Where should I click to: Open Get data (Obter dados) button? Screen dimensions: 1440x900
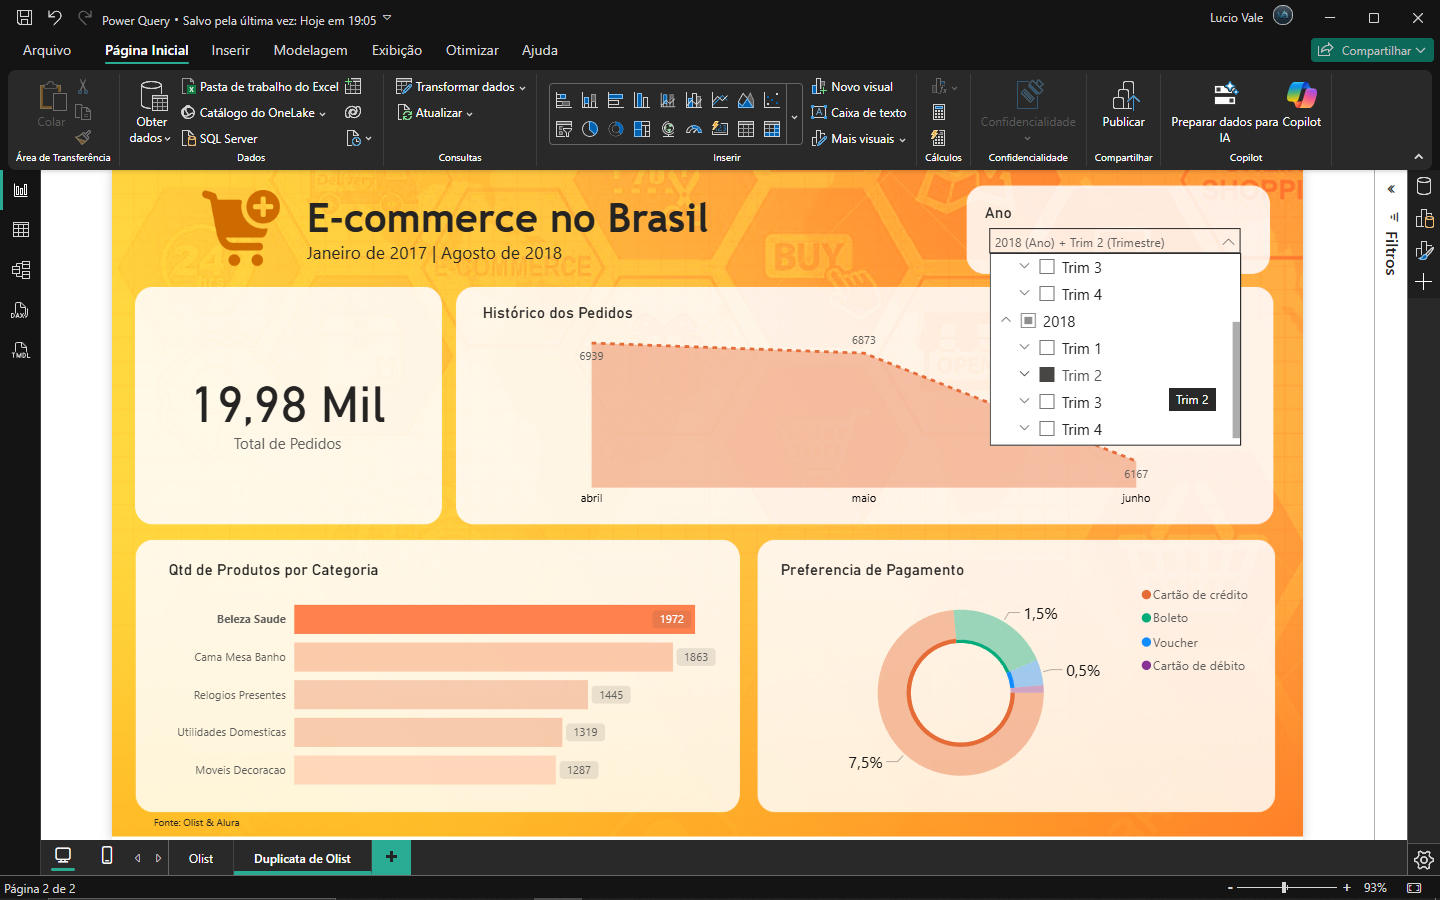(x=151, y=112)
